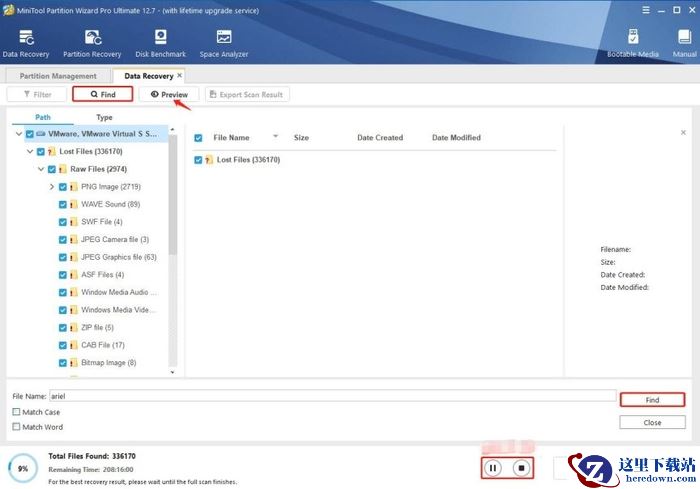Viewport: 700px width, 489px height.
Task: Collapse the Lost Files tree node
Action: coord(30,151)
